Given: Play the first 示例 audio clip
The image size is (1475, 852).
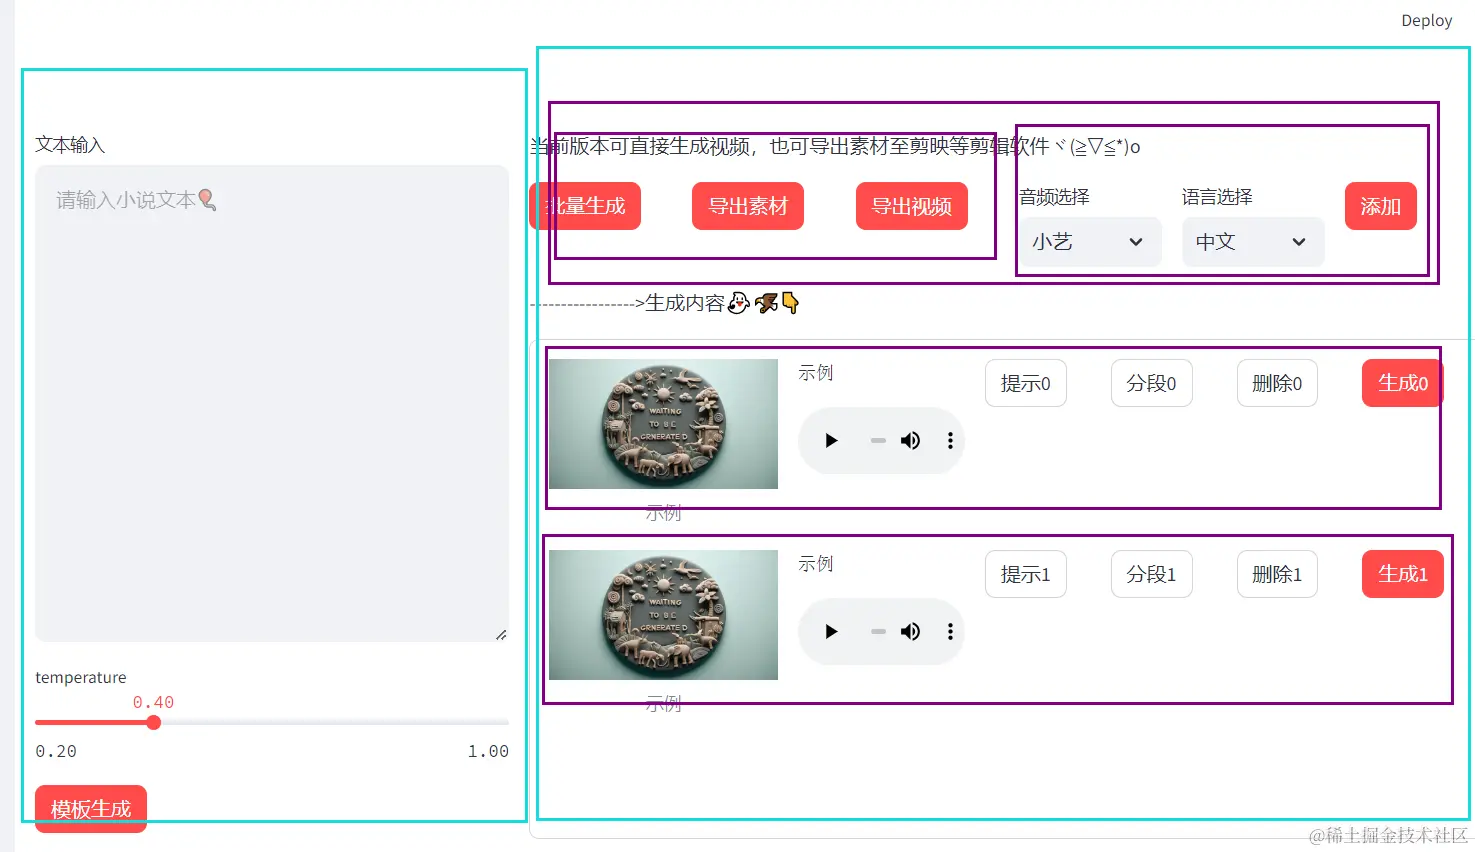Looking at the screenshot, I should pos(830,440).
